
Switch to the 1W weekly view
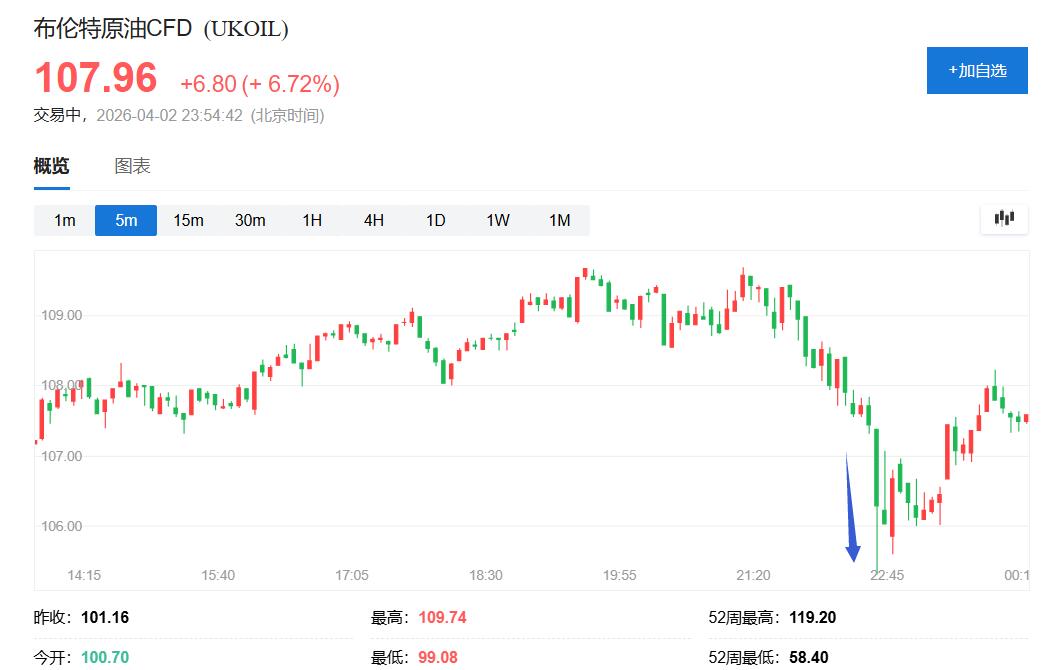498,220
